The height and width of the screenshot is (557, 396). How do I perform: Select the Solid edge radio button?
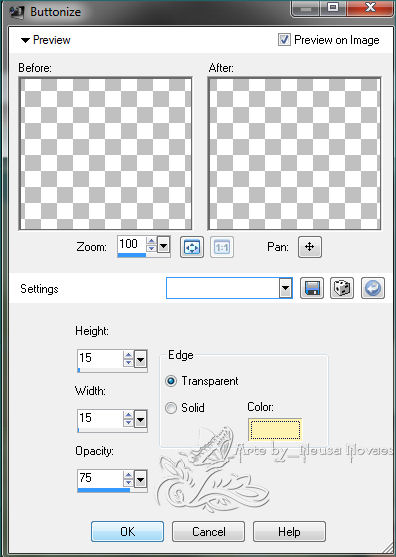pyautogui.click(x=171, y=408)
